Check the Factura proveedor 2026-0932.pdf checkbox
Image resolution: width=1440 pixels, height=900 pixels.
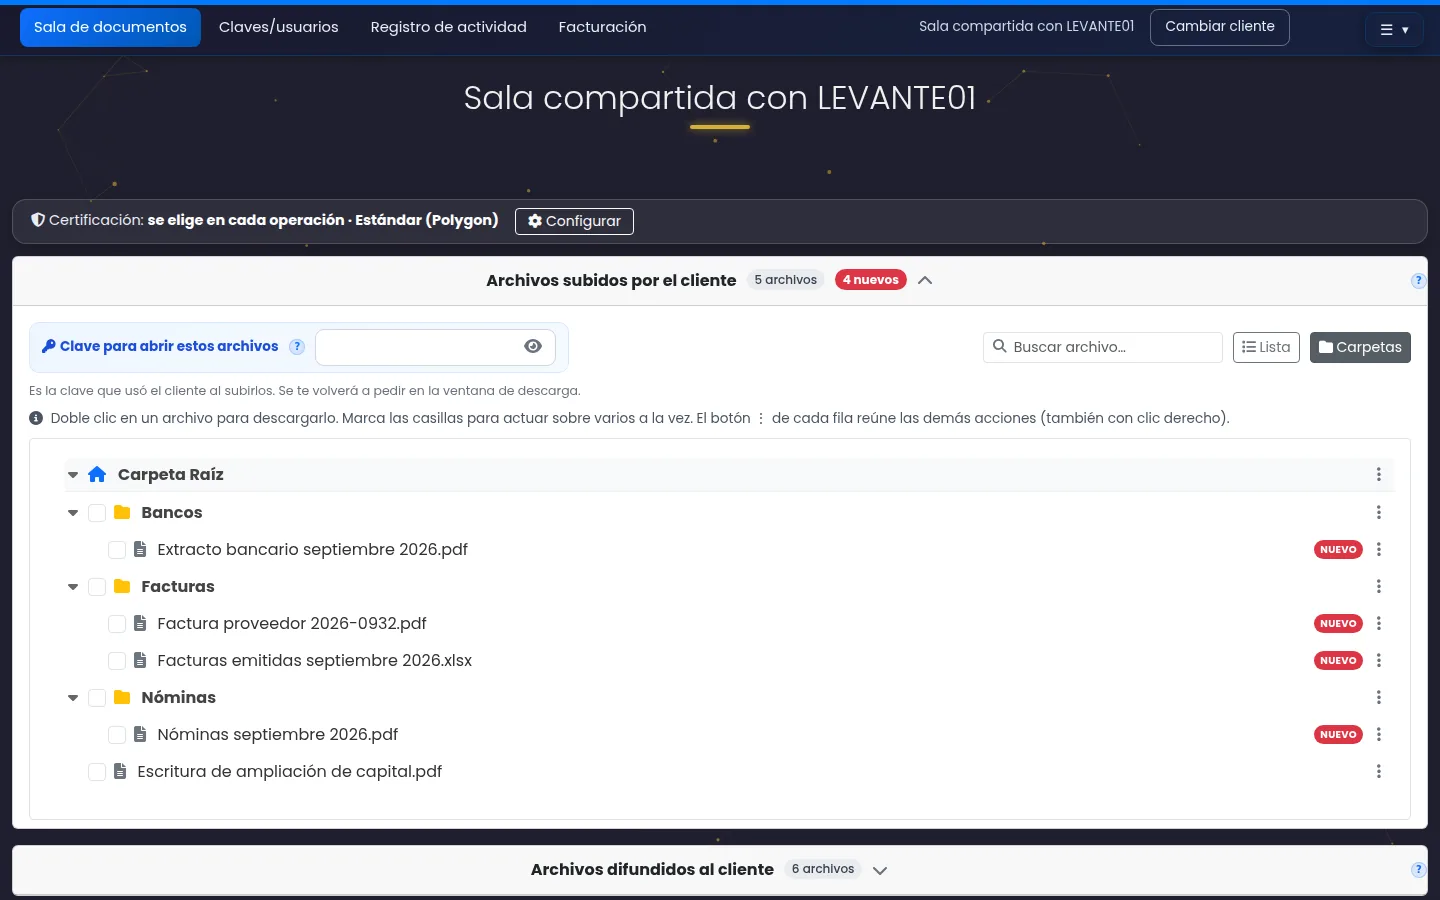[117, 624]
